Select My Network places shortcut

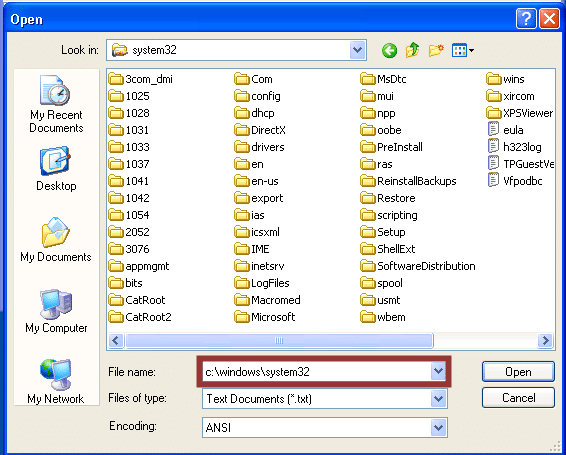tap(56, 381)
